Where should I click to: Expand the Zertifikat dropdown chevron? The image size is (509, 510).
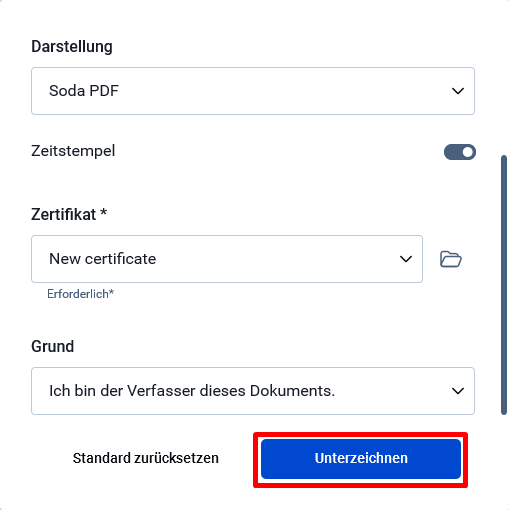click(x=406, y=259)
